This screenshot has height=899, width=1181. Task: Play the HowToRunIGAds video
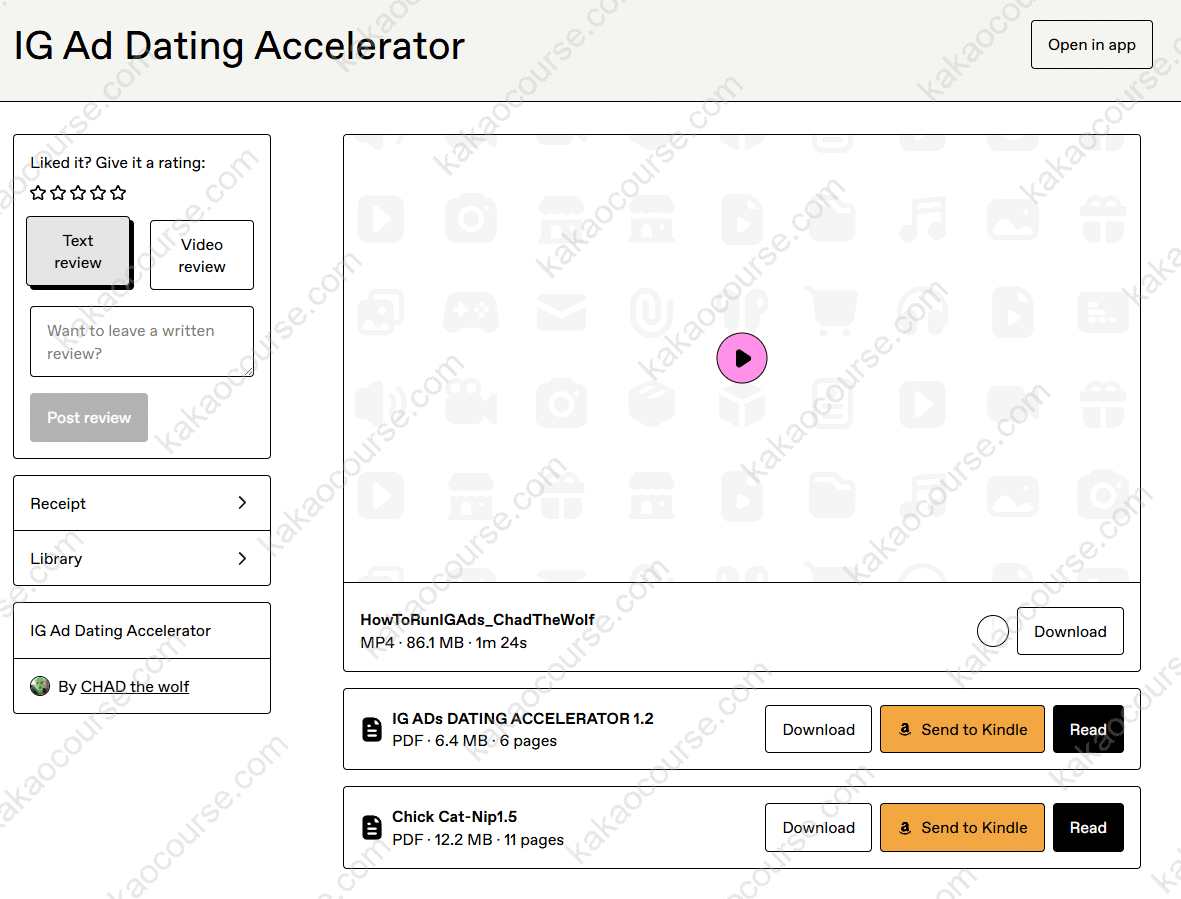[741, 358]
